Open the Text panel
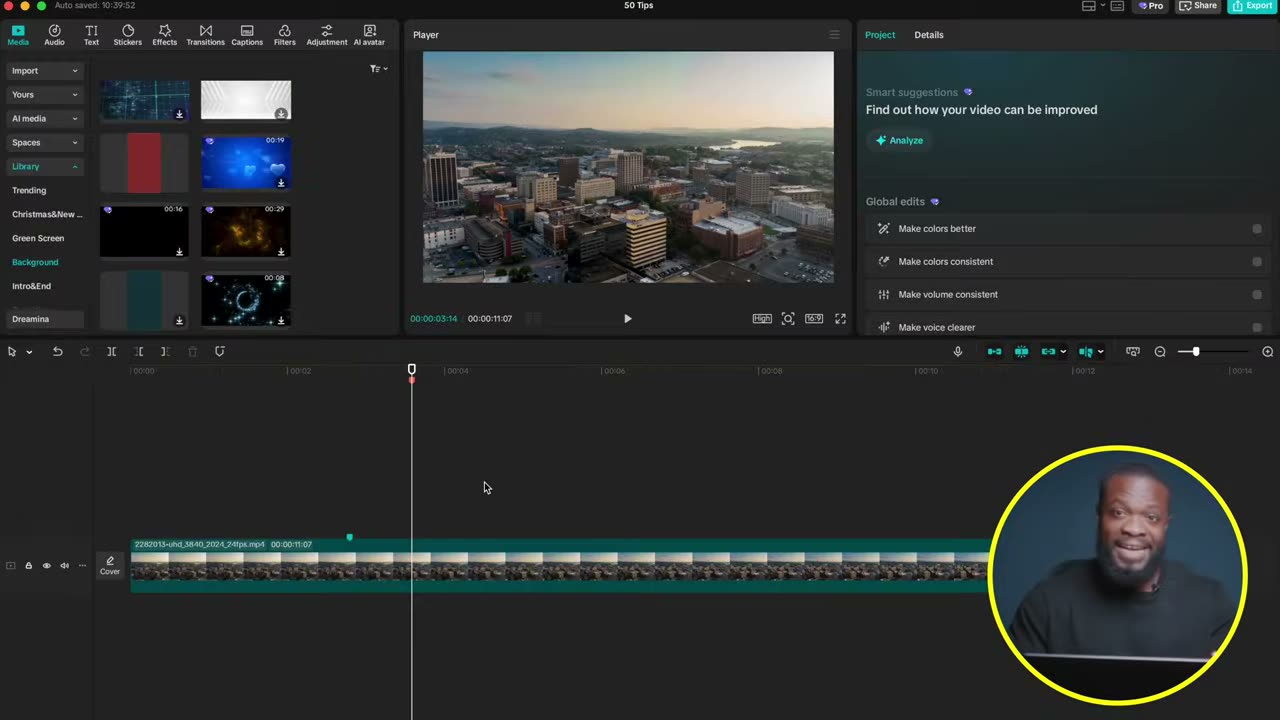Screen dimensions: 1280x720 pyautogui.click(x=91, y=35)
